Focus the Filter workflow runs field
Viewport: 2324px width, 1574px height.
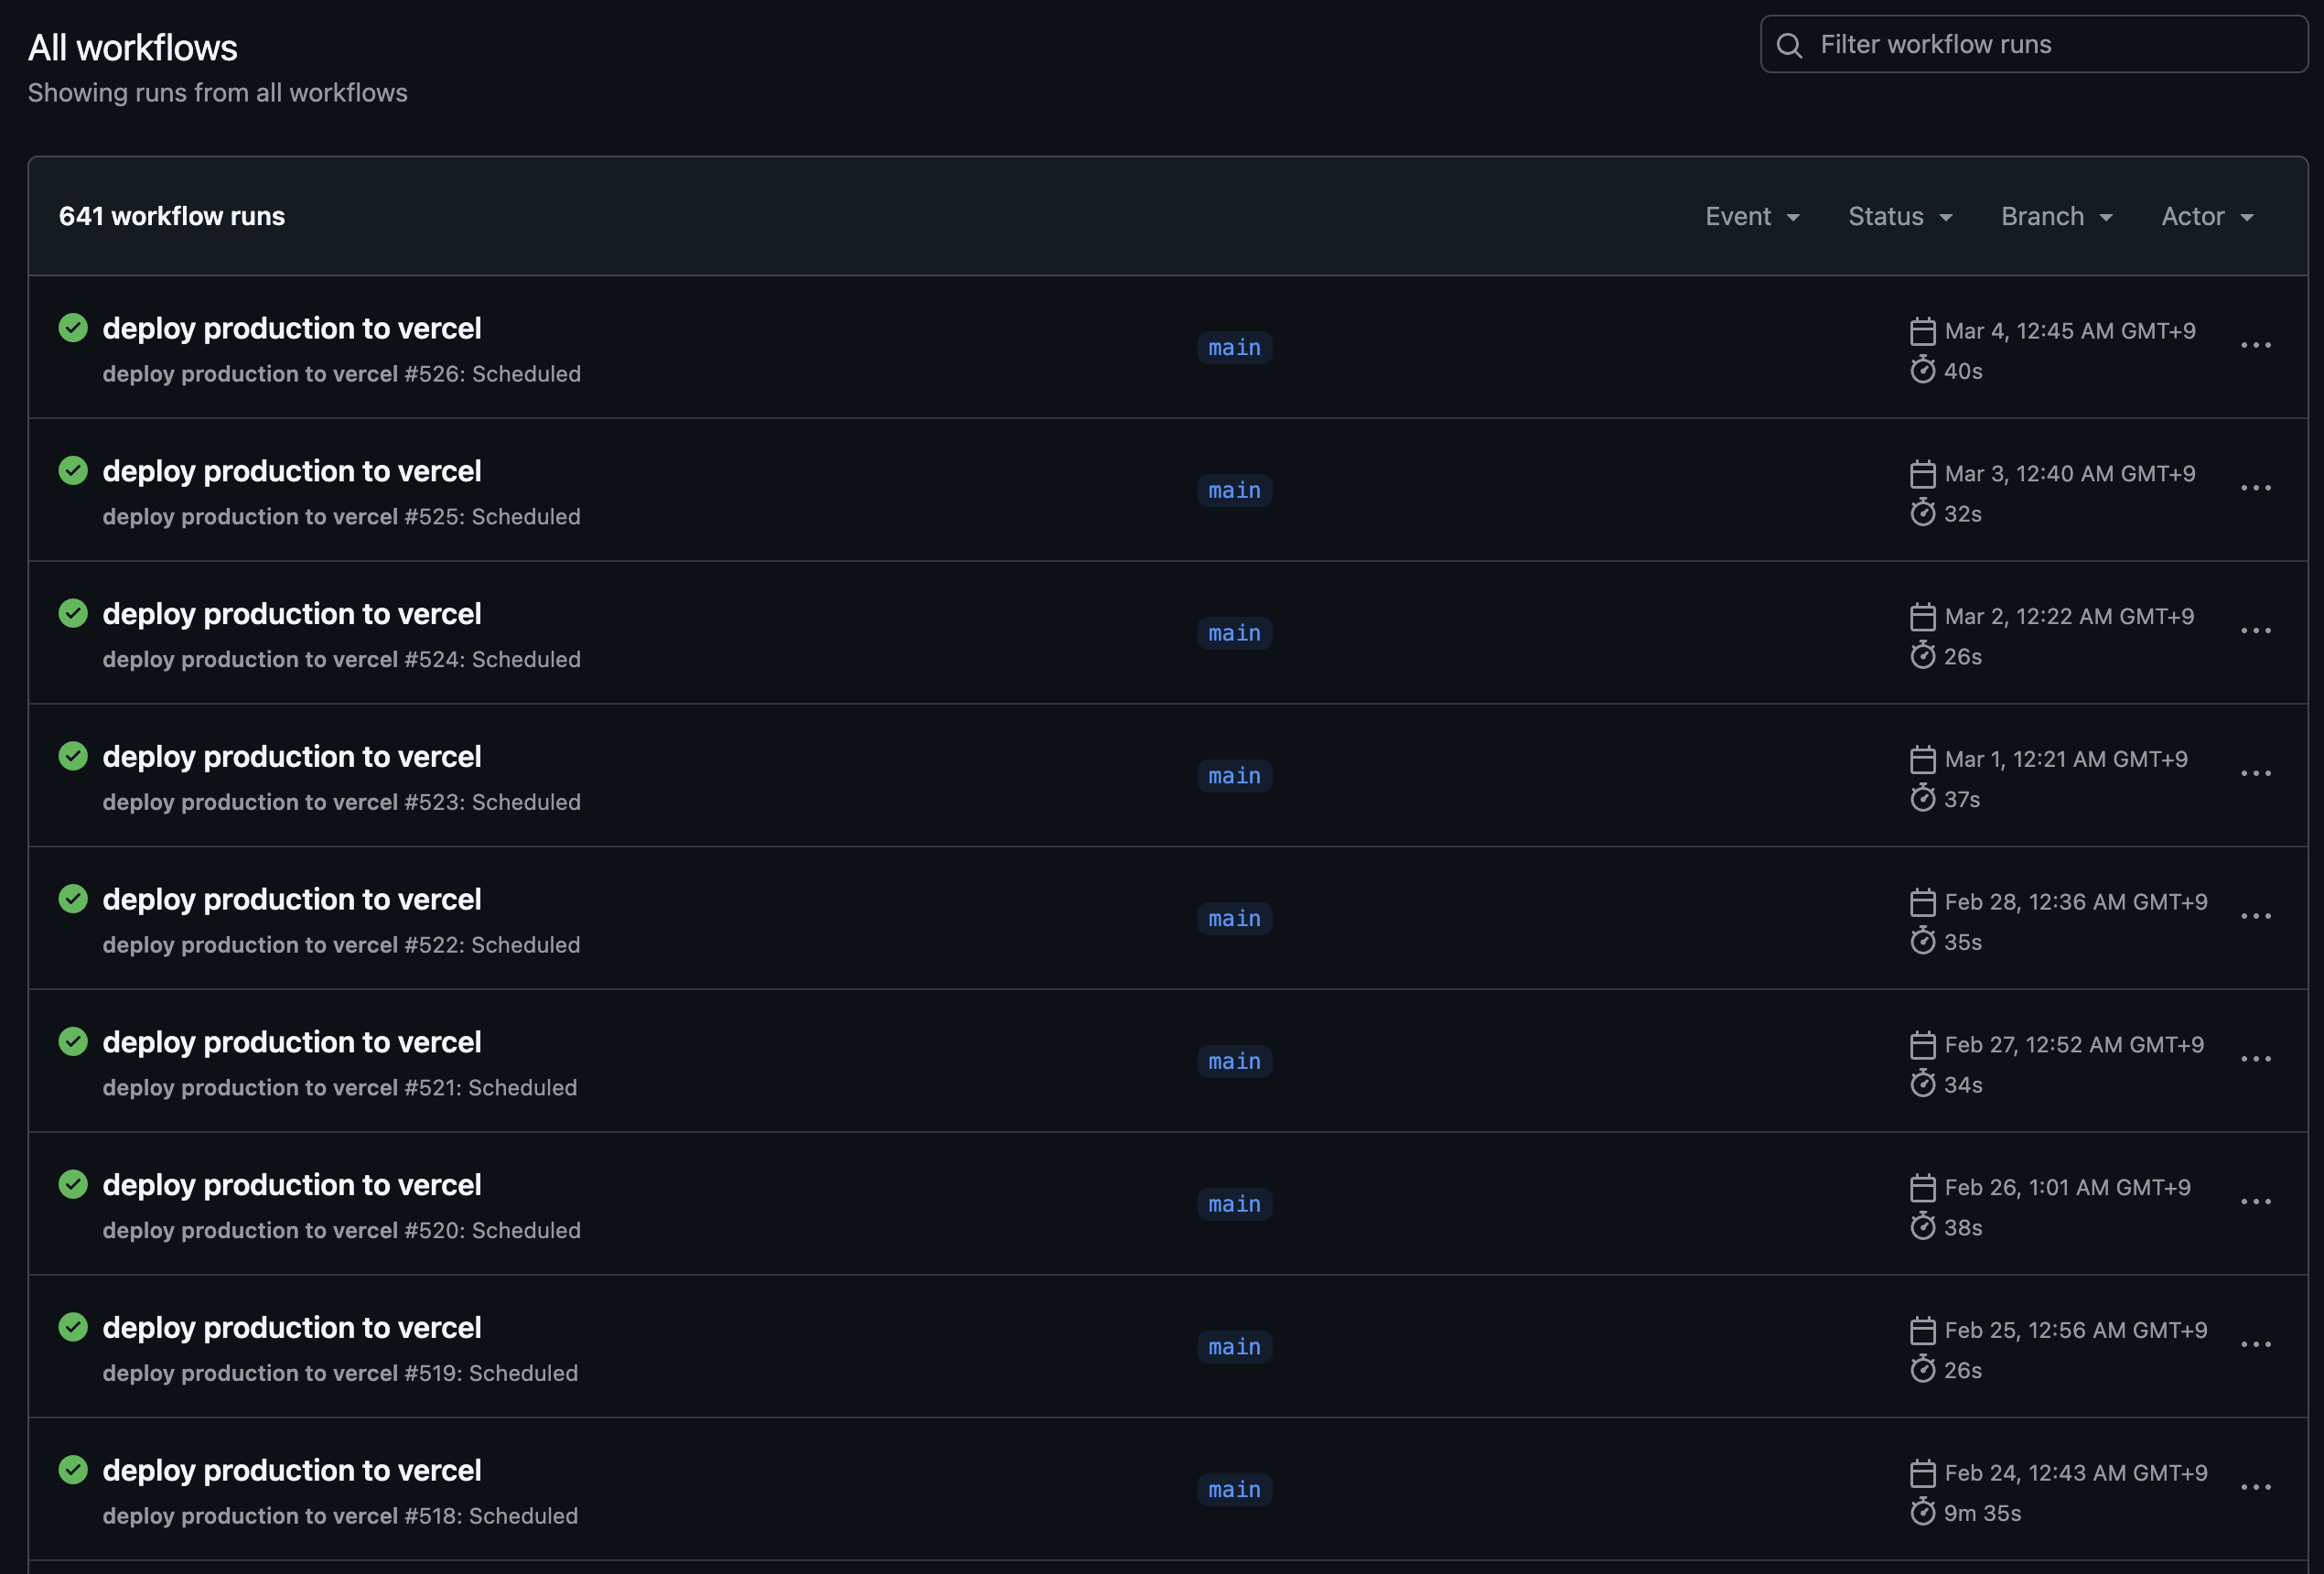click(x=2050, y=45)
